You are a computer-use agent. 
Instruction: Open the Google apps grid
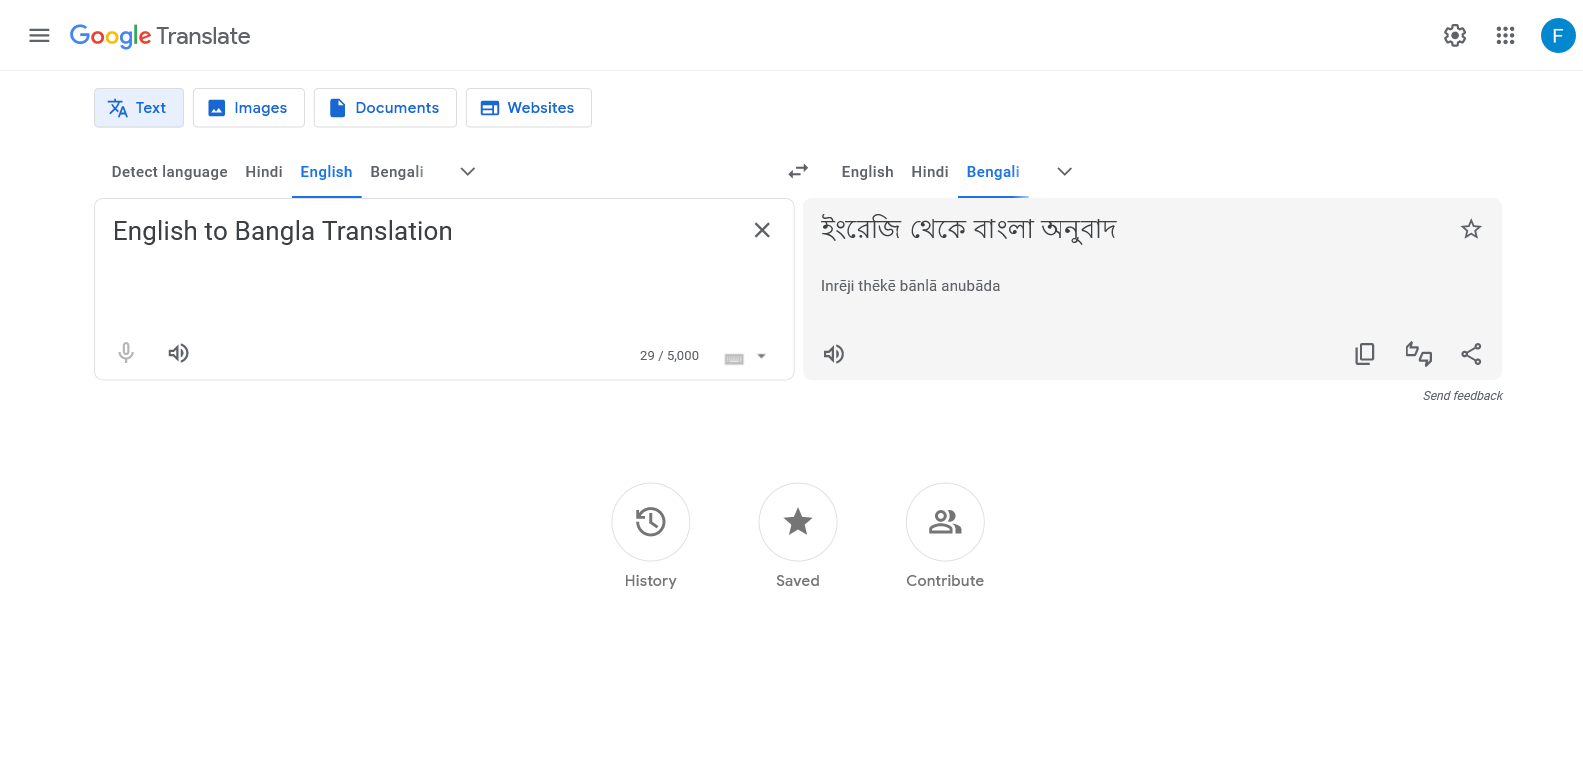coord(1505,36)
